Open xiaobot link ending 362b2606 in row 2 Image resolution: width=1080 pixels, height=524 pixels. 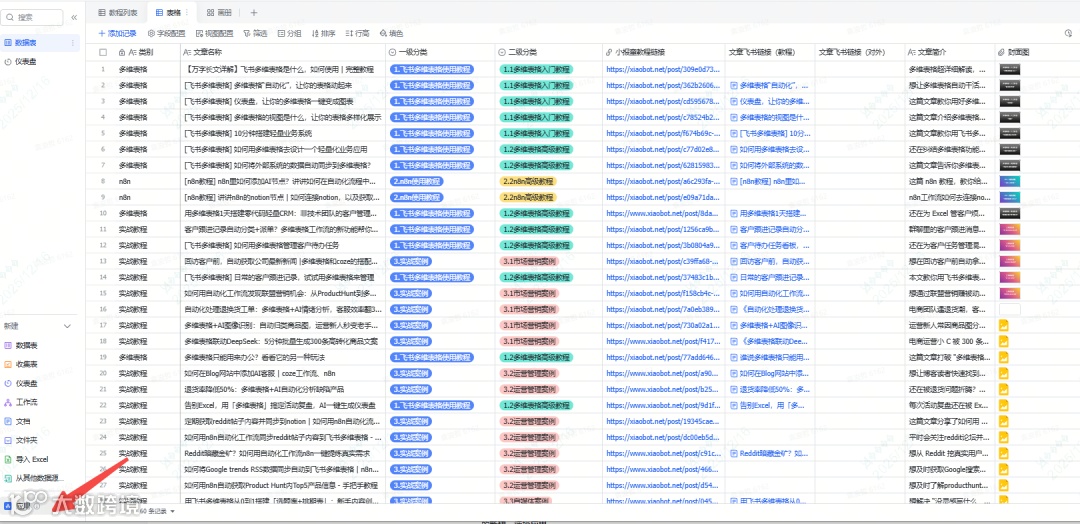coord(663,85)
